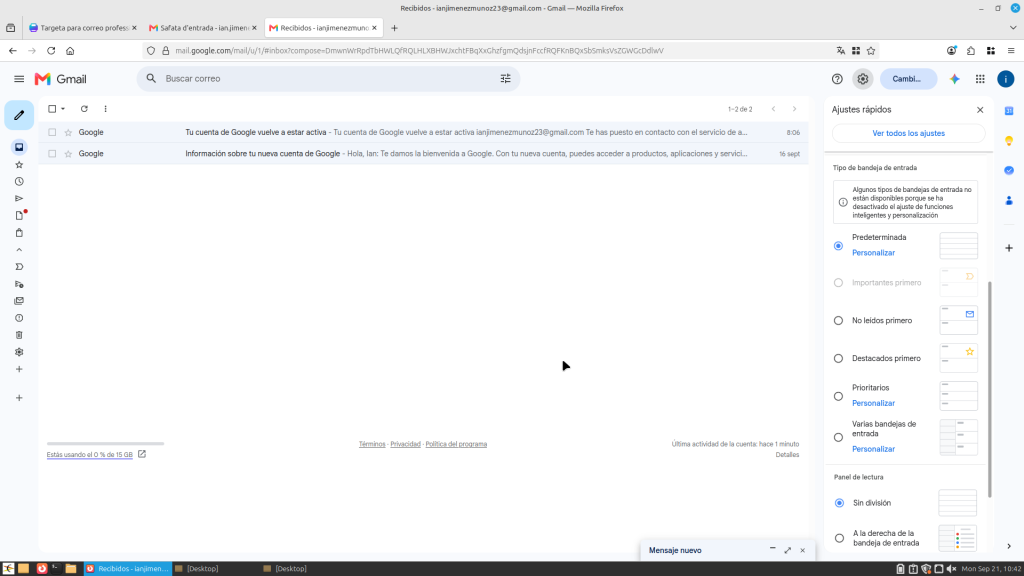
Task: Open the Gemini sparkle icon
Action: coord(955,79)
